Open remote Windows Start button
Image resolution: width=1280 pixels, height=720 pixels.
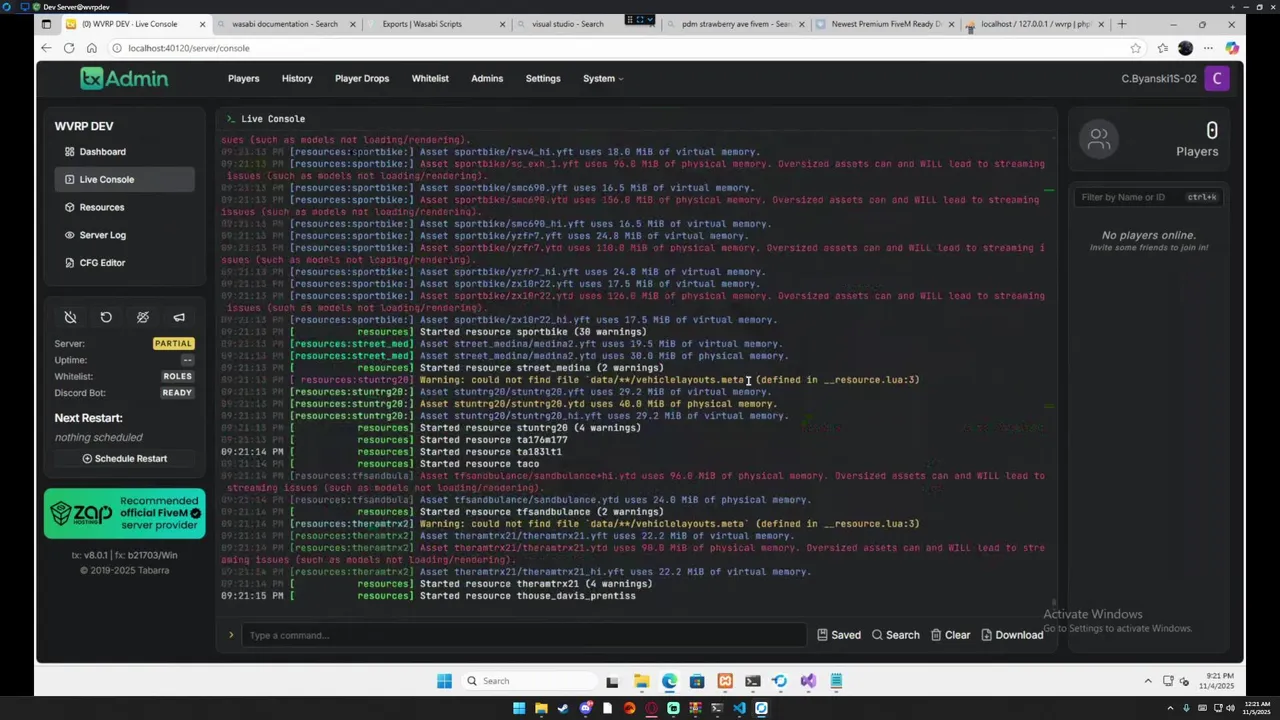[444, 681]
